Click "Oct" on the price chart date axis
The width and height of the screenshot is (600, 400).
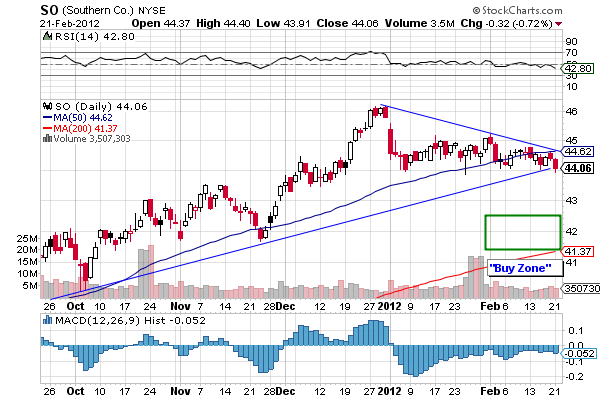click(75, 306)
